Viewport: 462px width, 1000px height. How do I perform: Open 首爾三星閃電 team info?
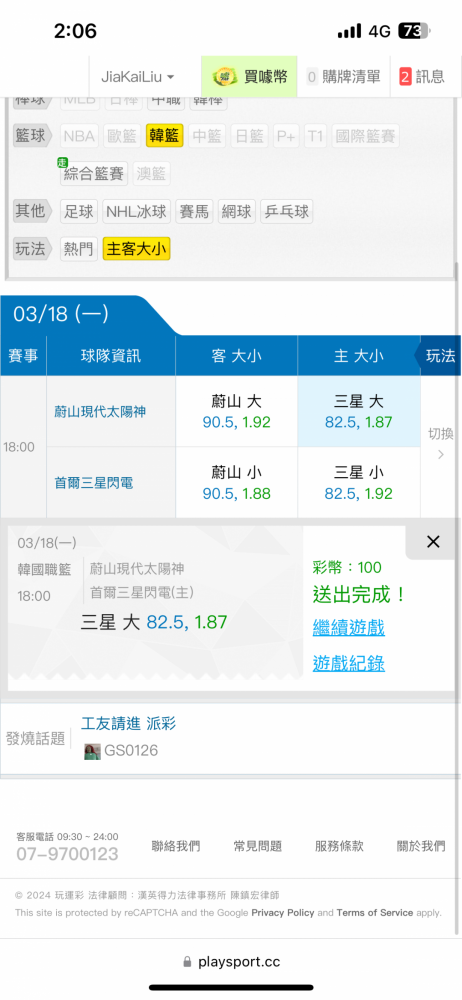click(94, 483)
